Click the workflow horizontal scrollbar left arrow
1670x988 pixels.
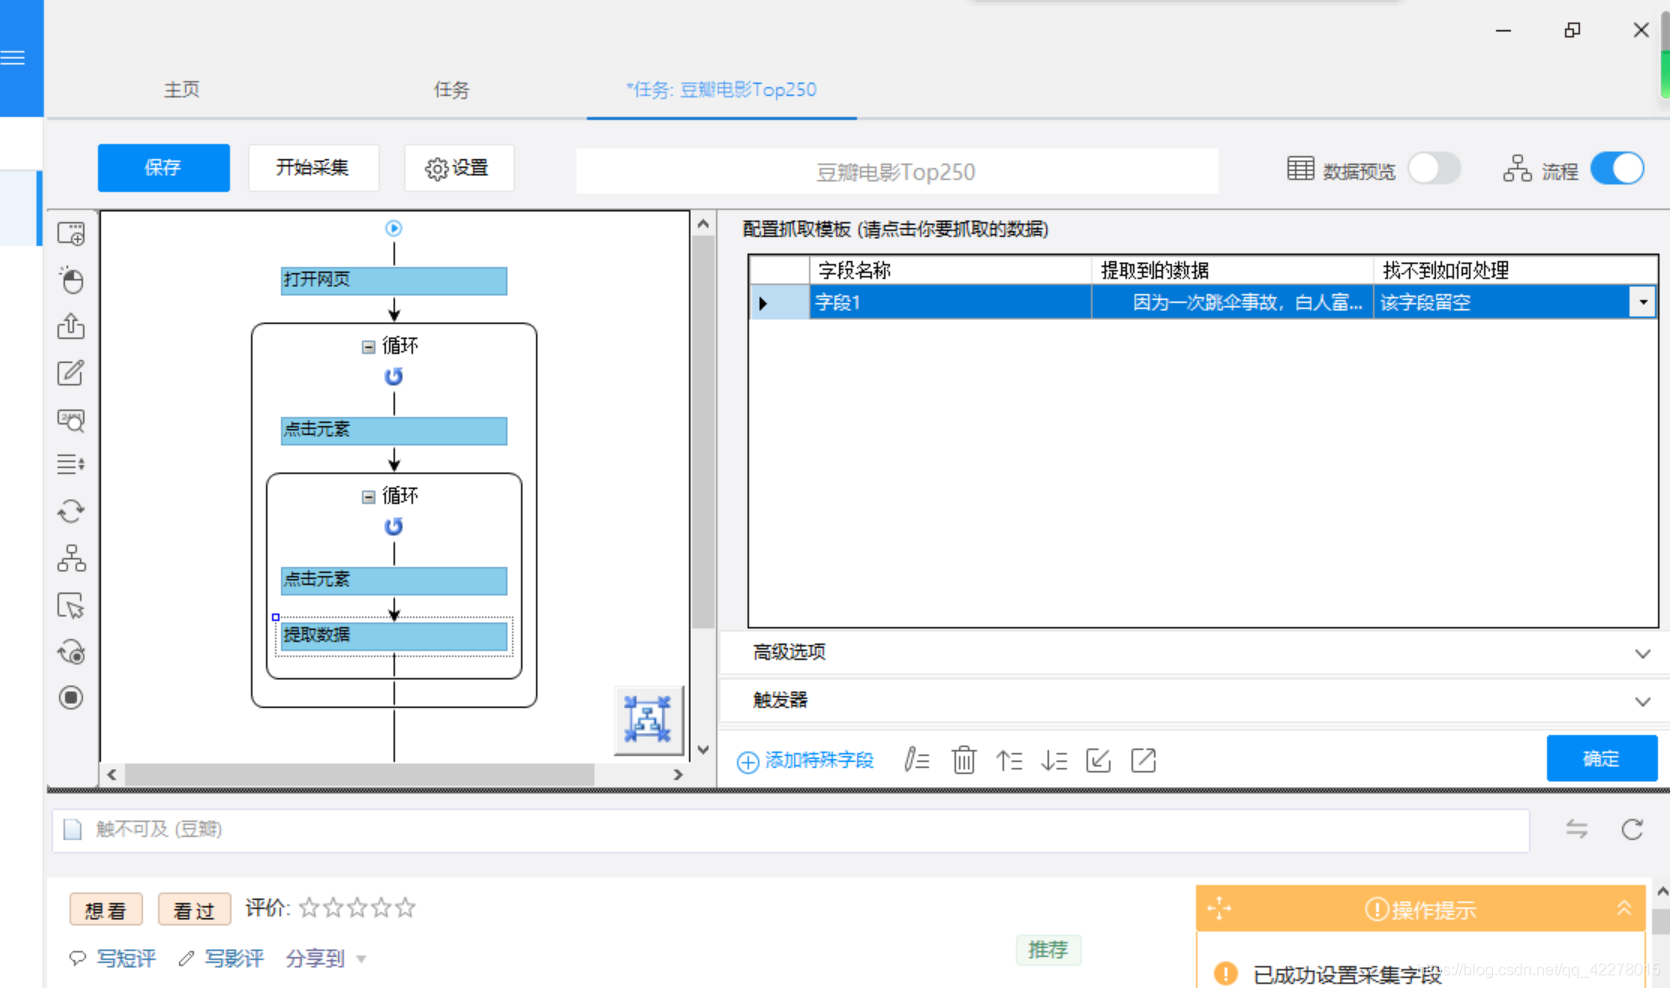coord(112,775)
